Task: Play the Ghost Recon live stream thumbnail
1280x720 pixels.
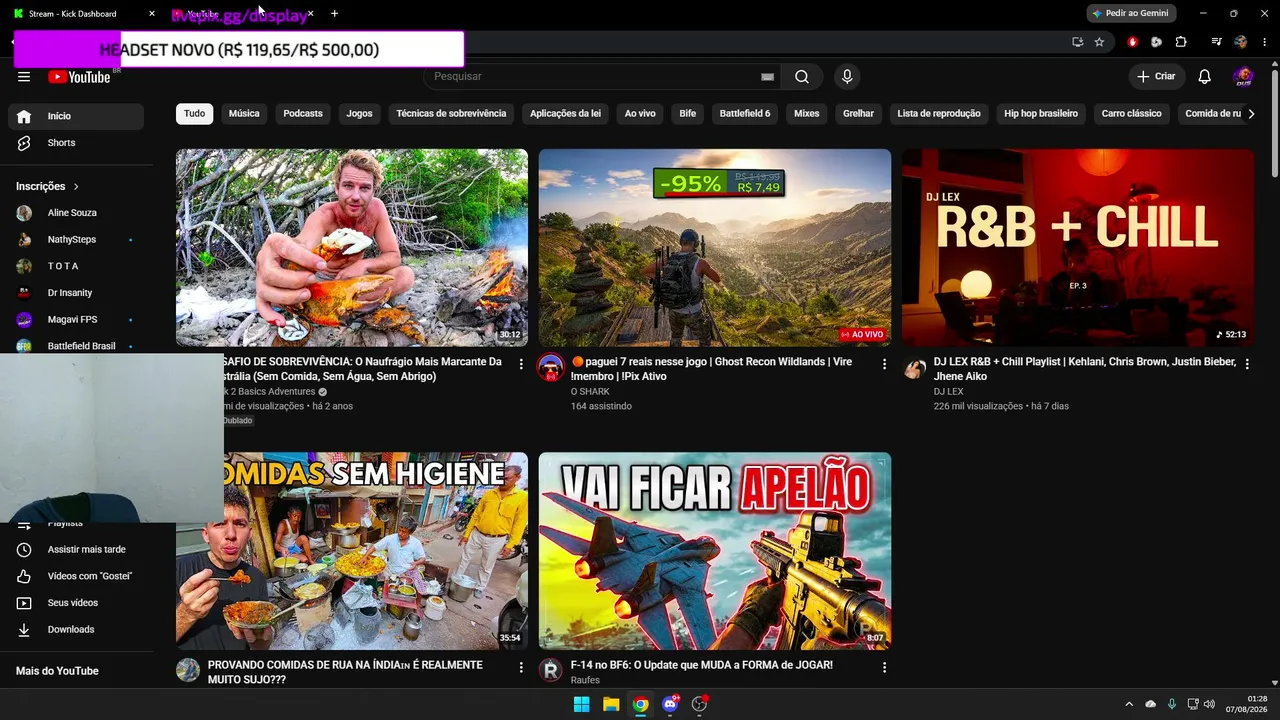Action: (715, 248)
